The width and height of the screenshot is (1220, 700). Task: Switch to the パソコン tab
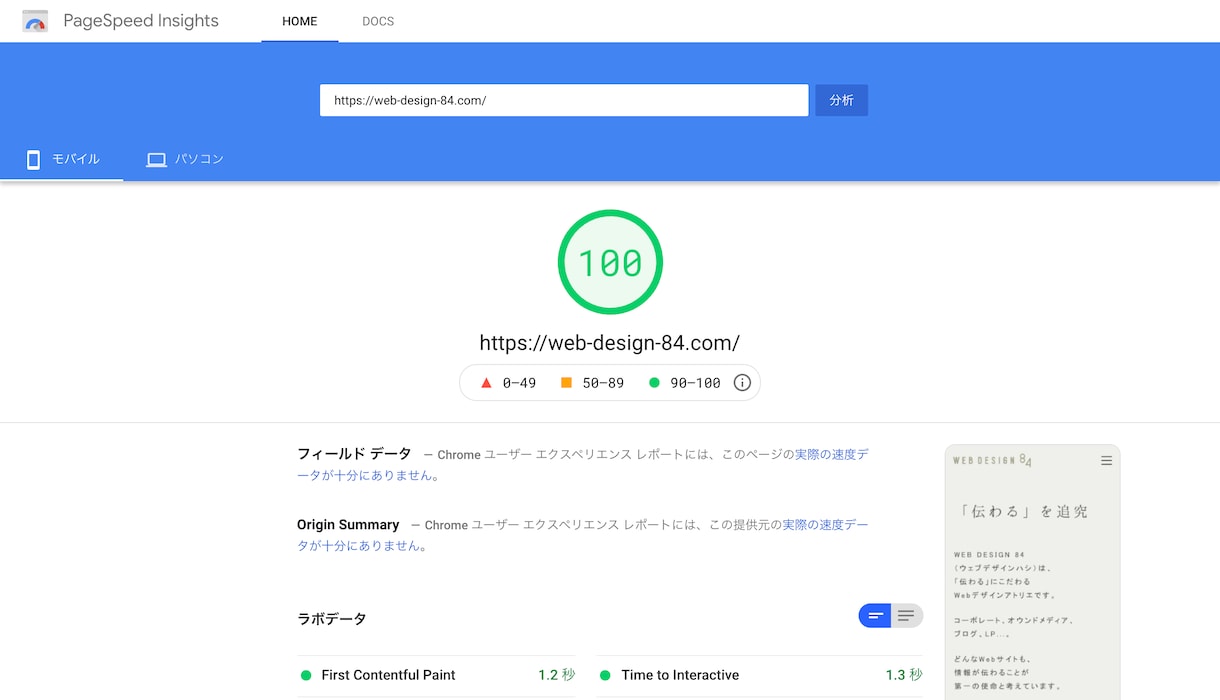tap(185, 159)
